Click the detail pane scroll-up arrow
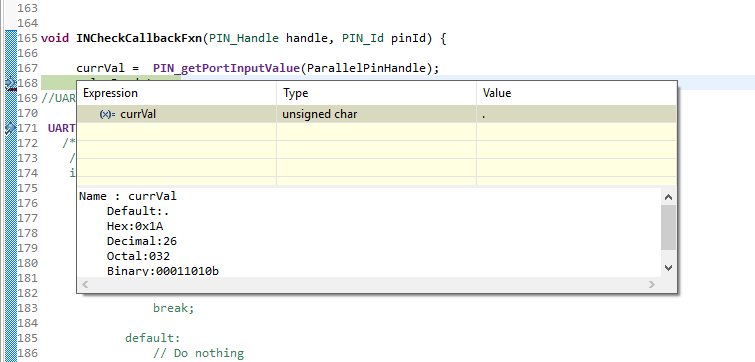This screenshot has width=755, height=362. click(668, 196)
